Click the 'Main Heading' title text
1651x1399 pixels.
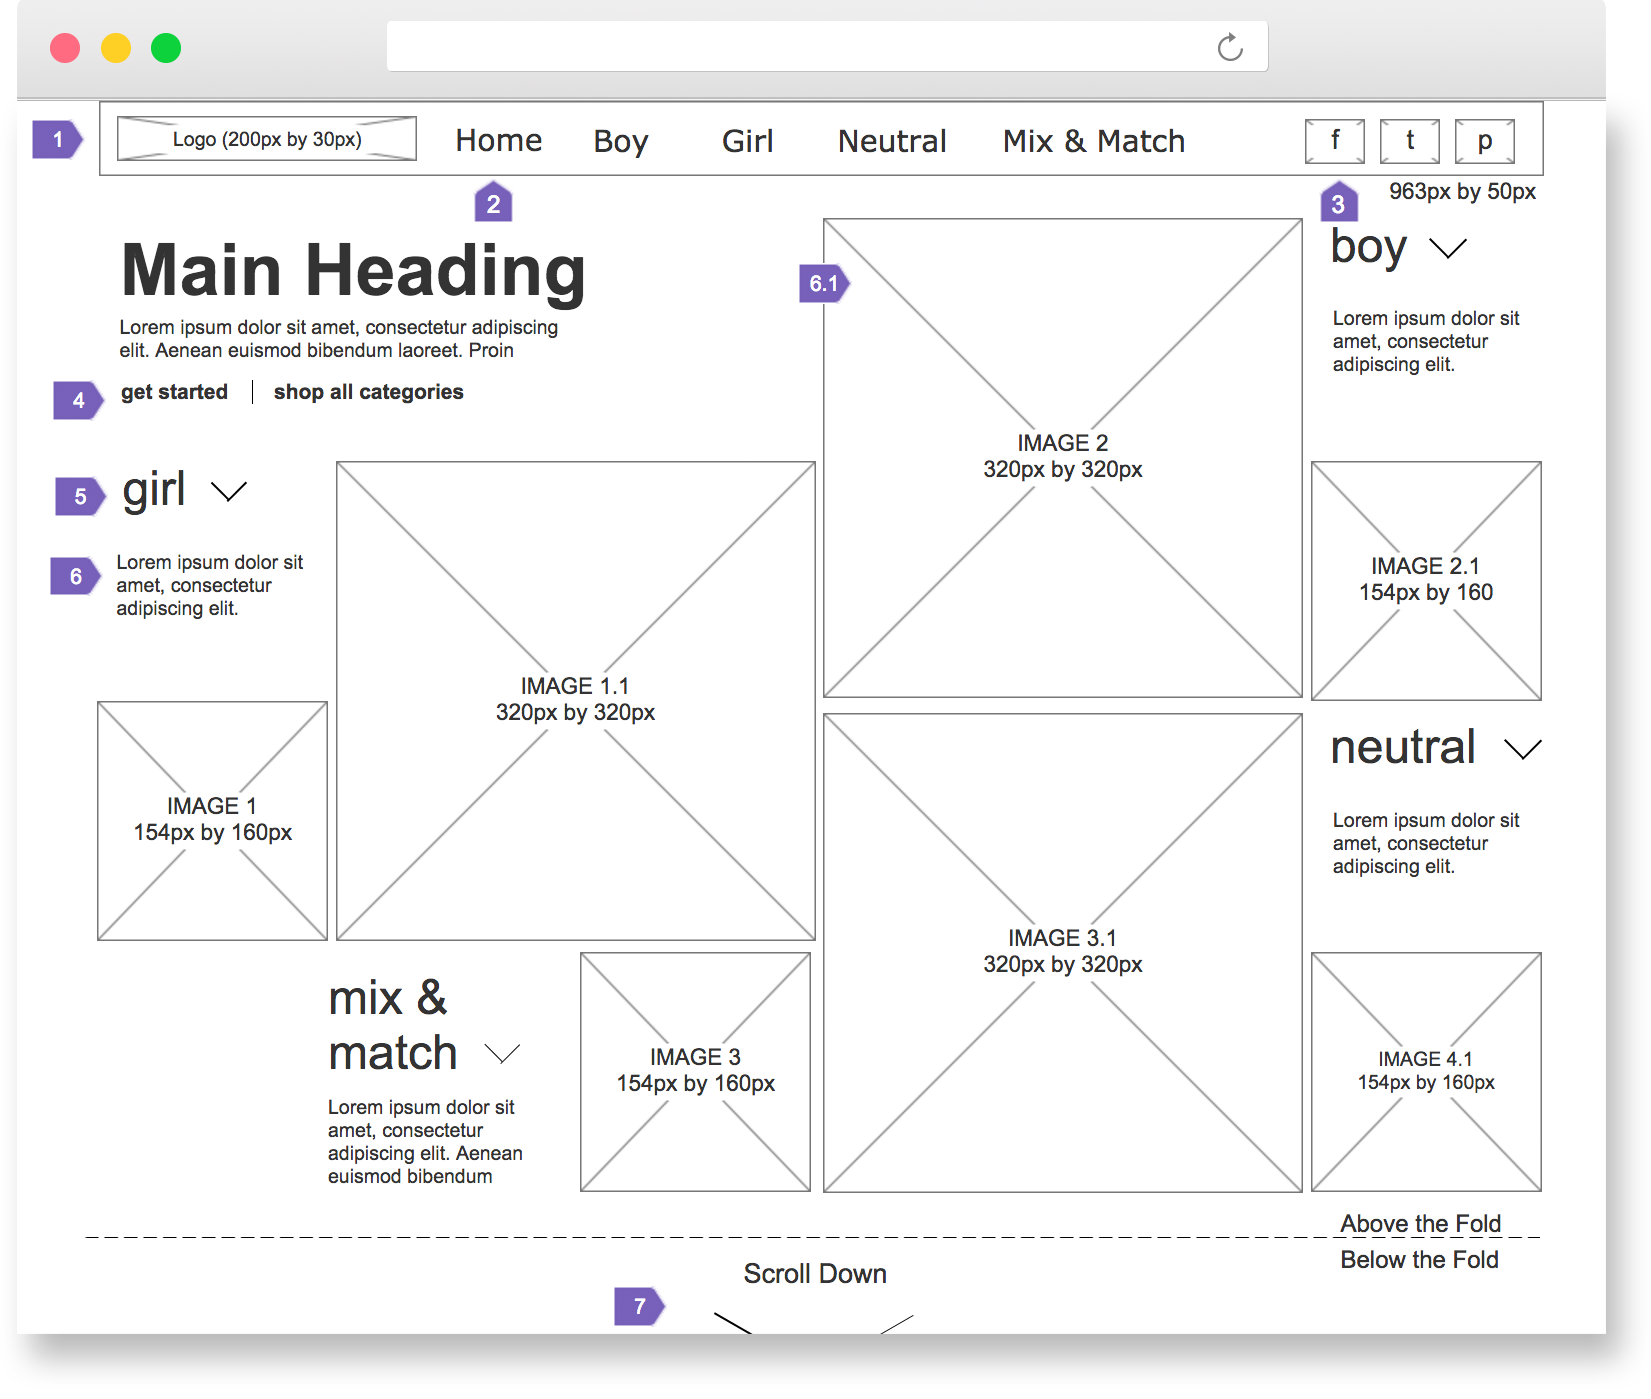(353, 272)
